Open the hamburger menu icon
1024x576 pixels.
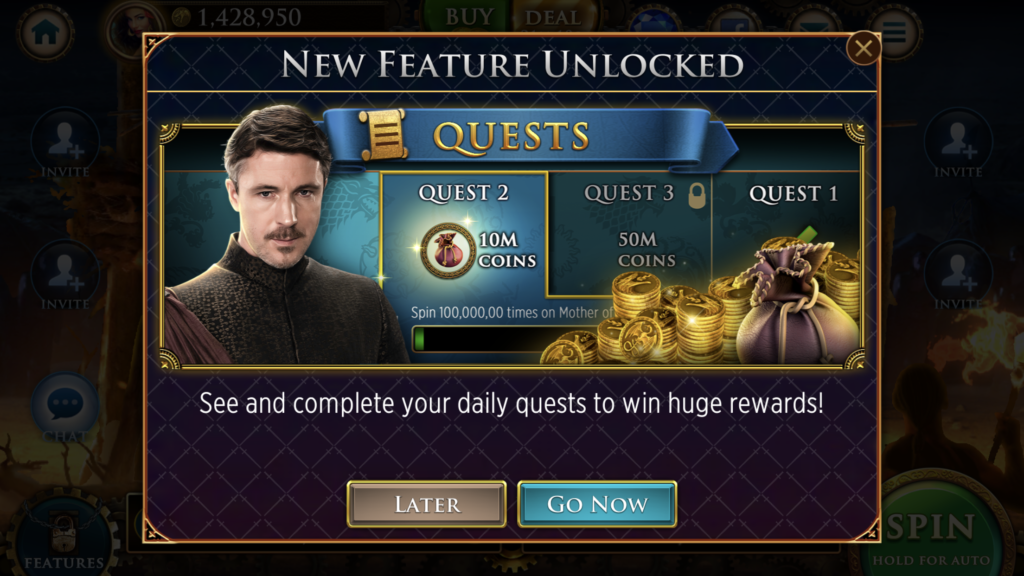895,31
